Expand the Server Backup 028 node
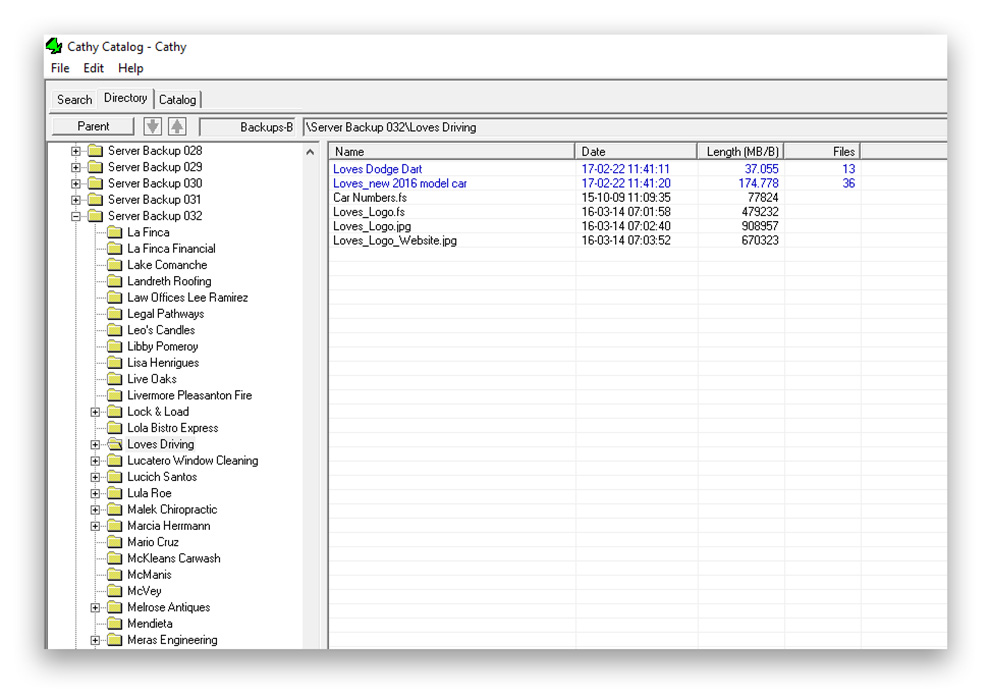Viewport: 990px width, 699px height. point(76,151)
